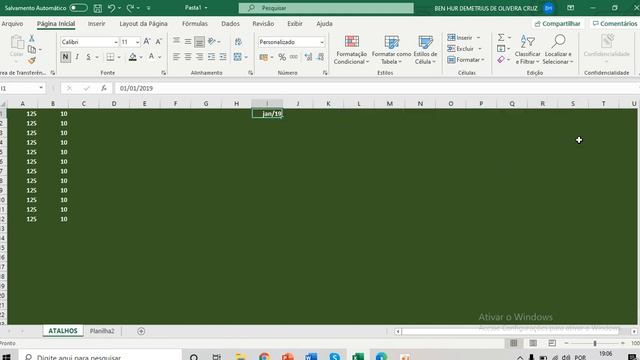Align cell text right

199,57
